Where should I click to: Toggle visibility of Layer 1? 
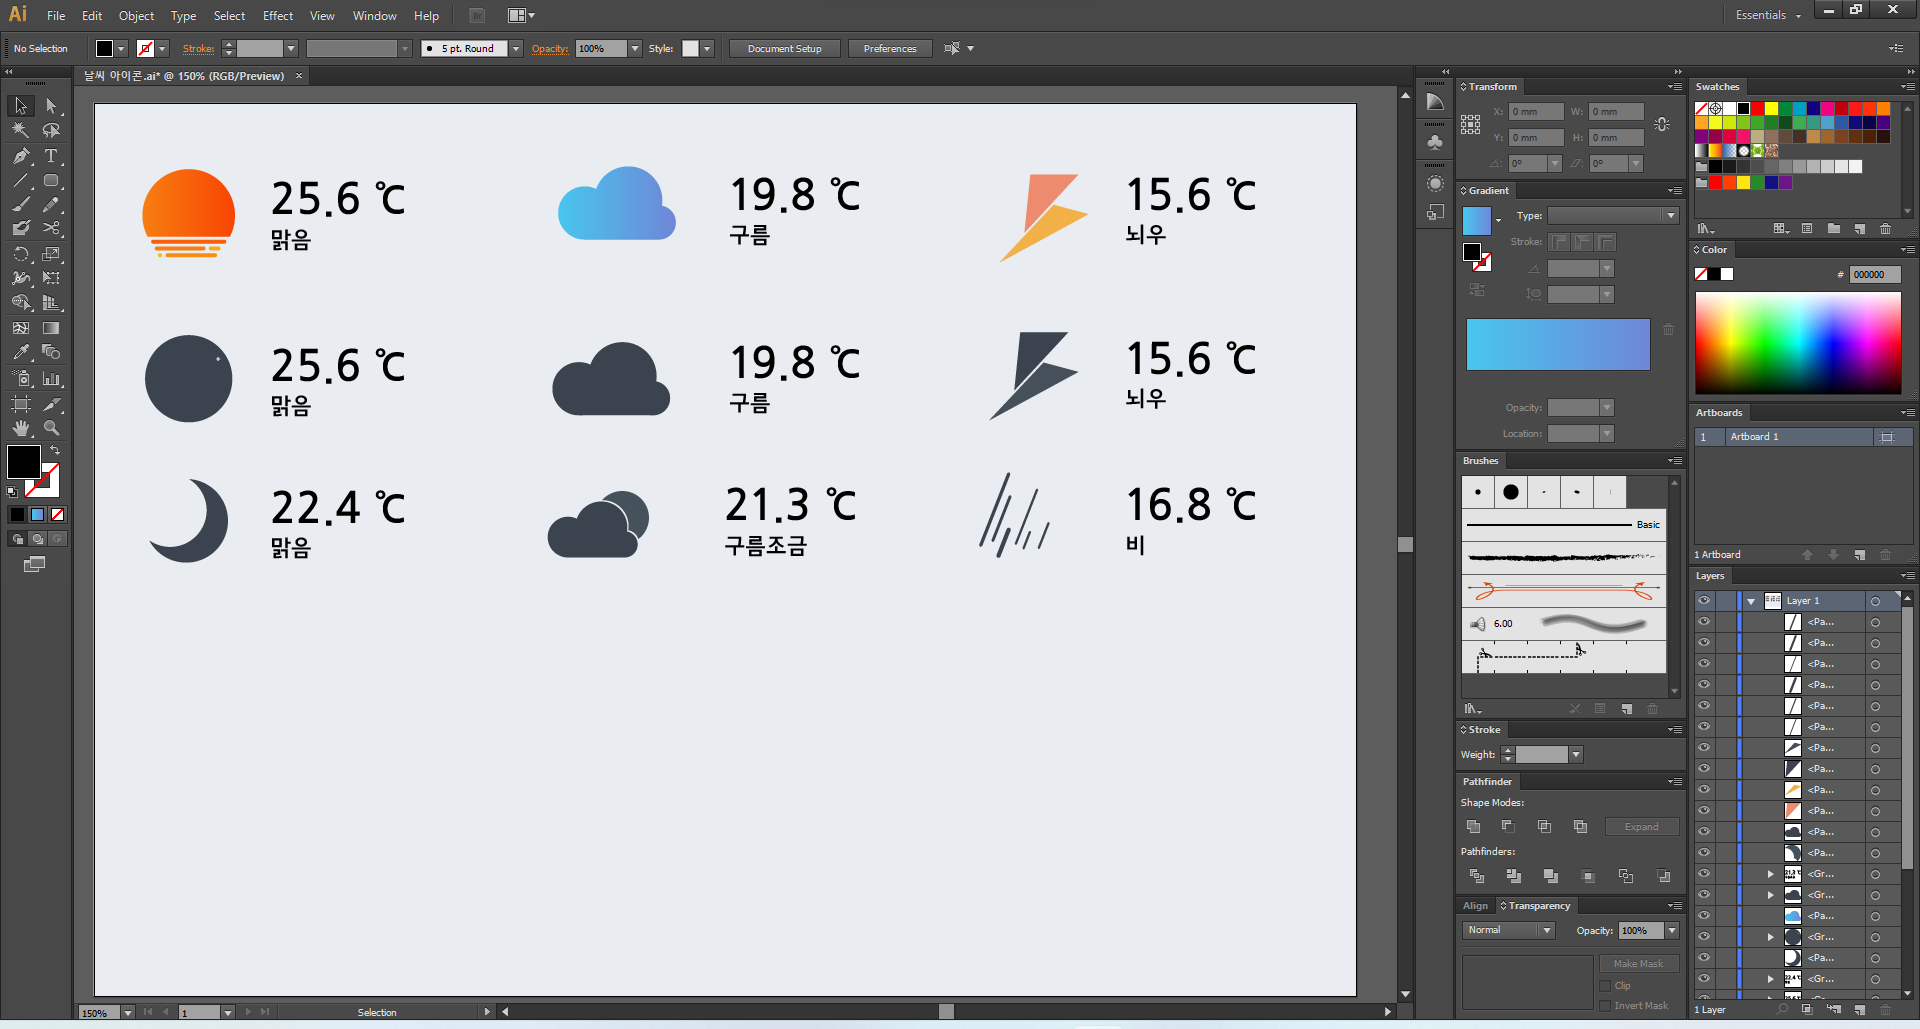1704,601
